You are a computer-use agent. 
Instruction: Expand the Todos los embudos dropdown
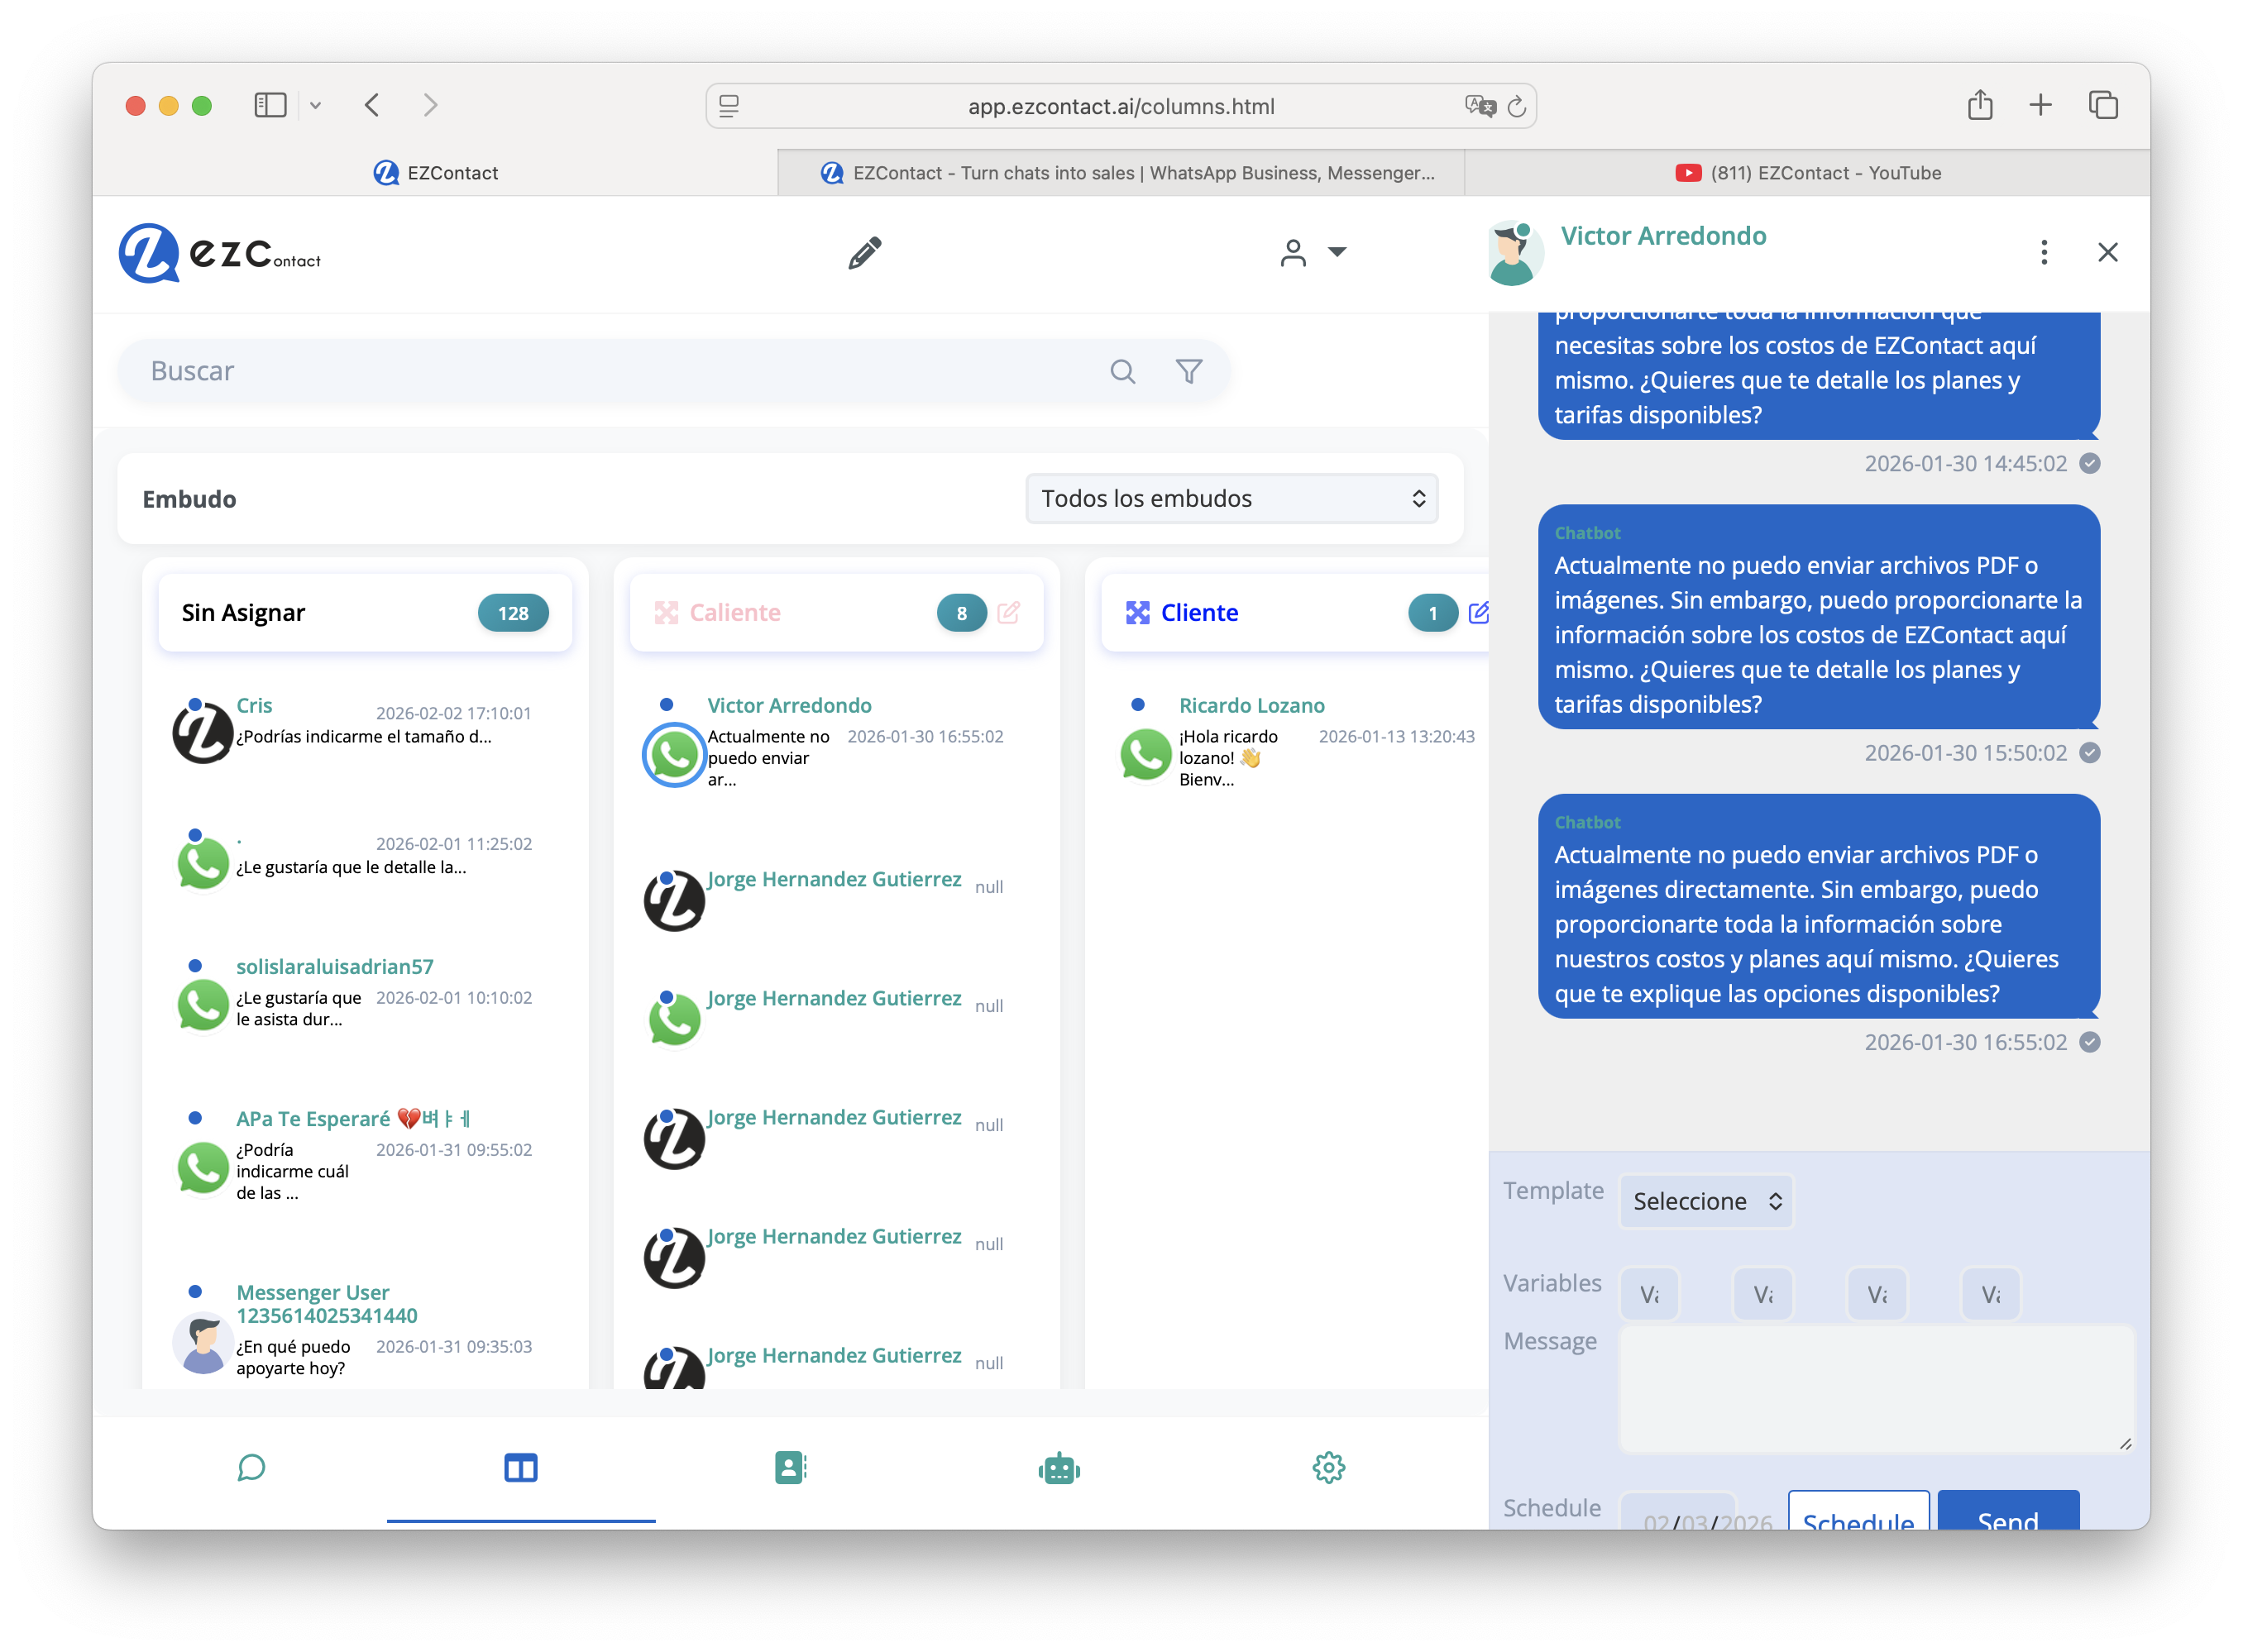pyautogui.click(x=1231, y=498)
